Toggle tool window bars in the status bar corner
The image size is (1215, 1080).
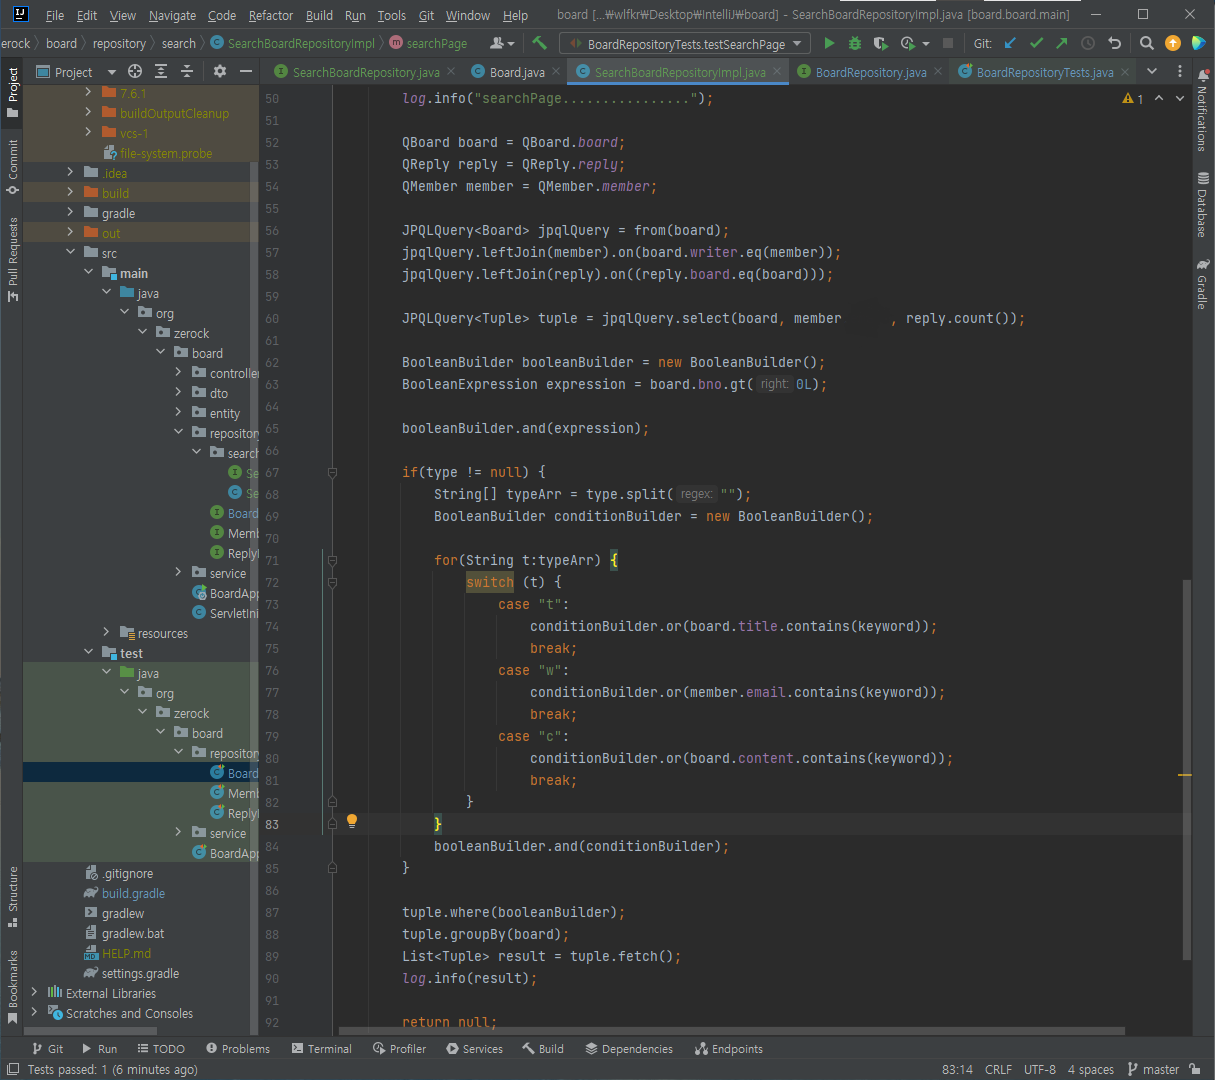click(x=13, y=1069)
